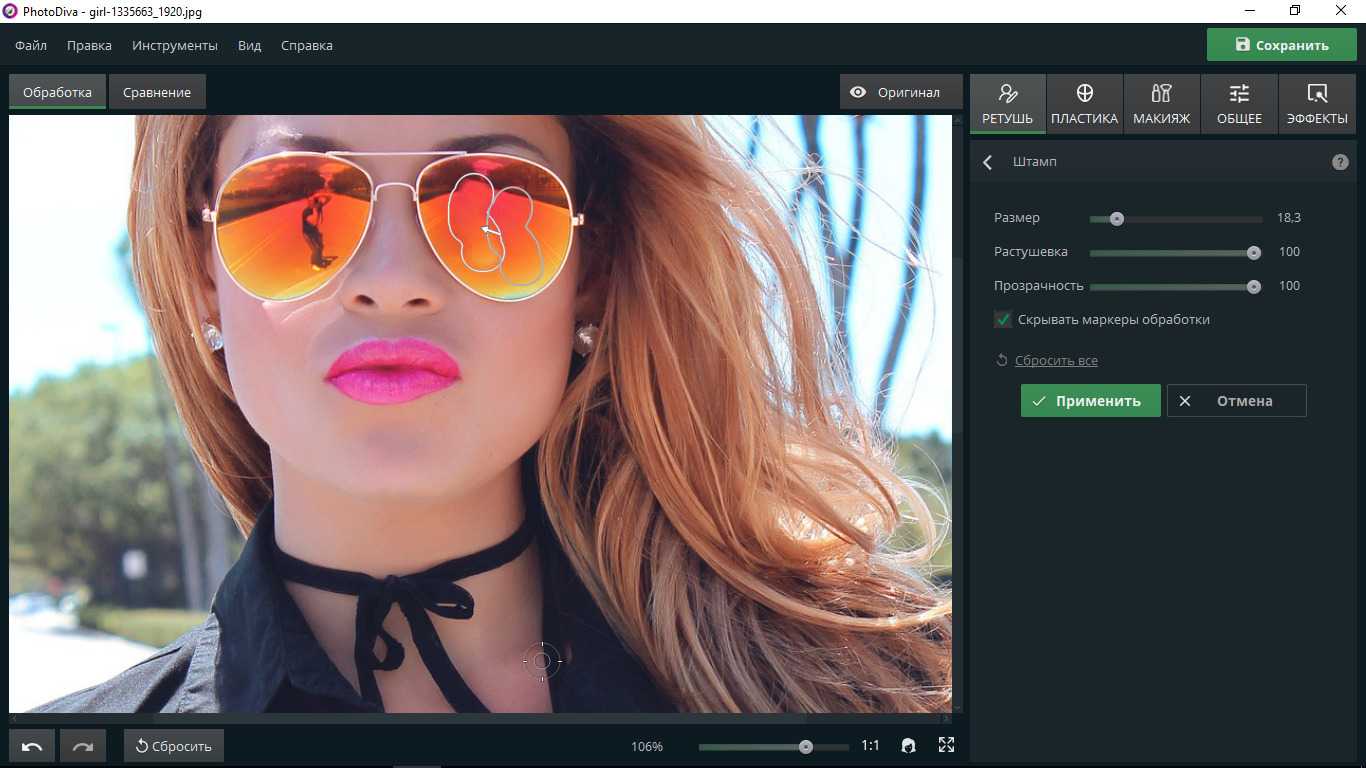Open the Макияж makeup panel

pyautogui.click(x=1161, y=104)
